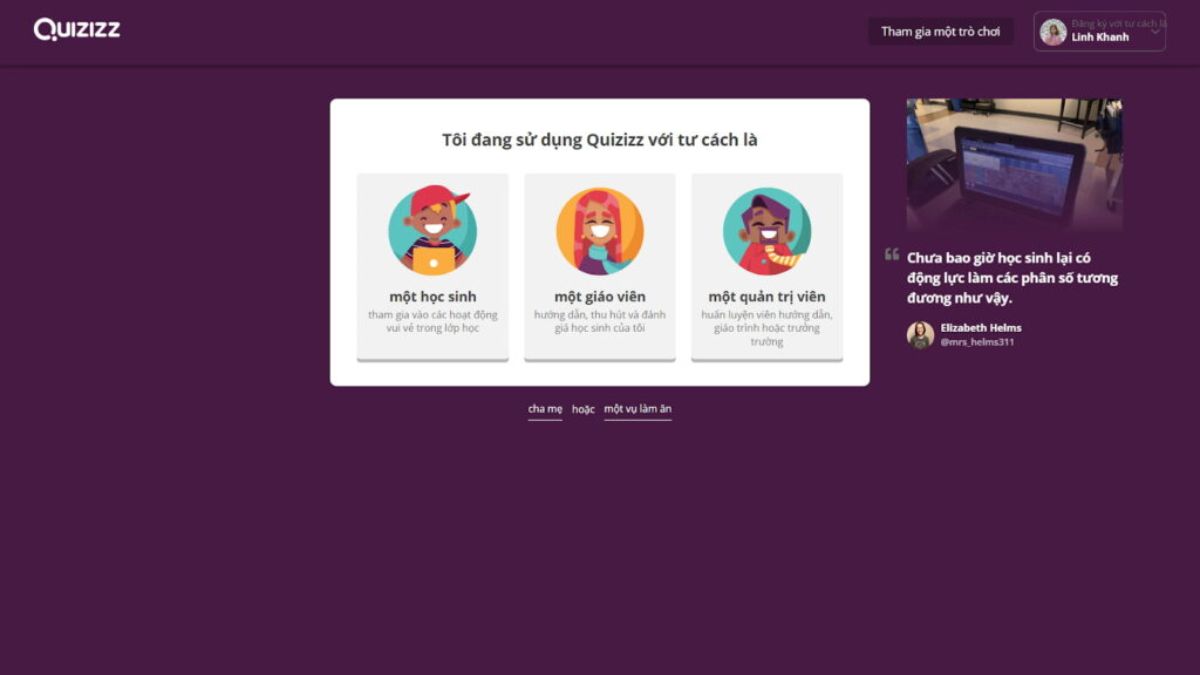
Task: Click the "Tham gia một trò chơi" button
Action: 940,32
